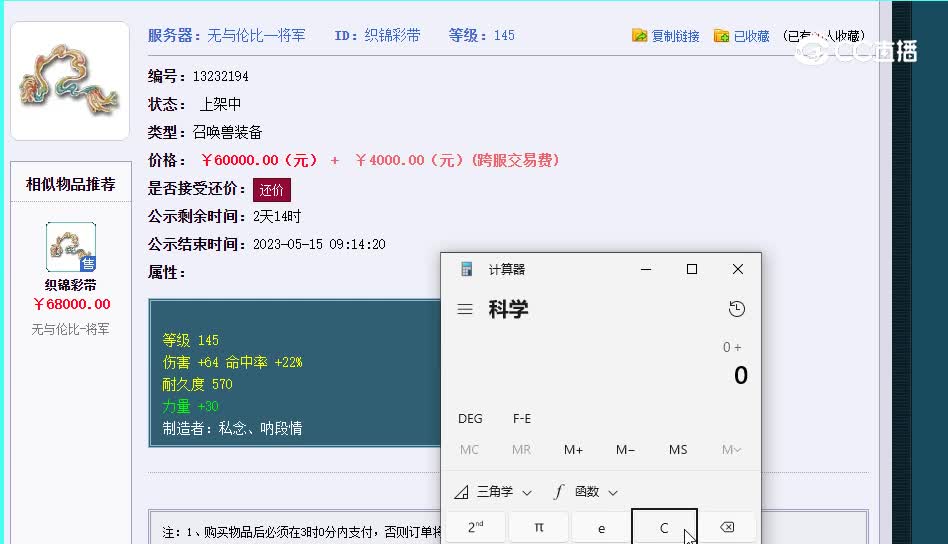Click the 织锦彩带 similar item name
The height and width of the screenshot is (544, 948).
71,285
